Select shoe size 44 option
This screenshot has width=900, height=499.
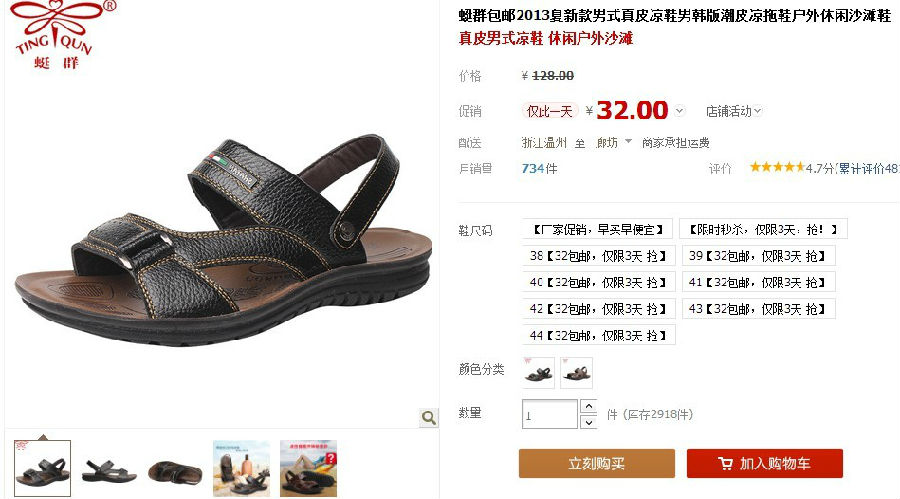coord(599,335)
